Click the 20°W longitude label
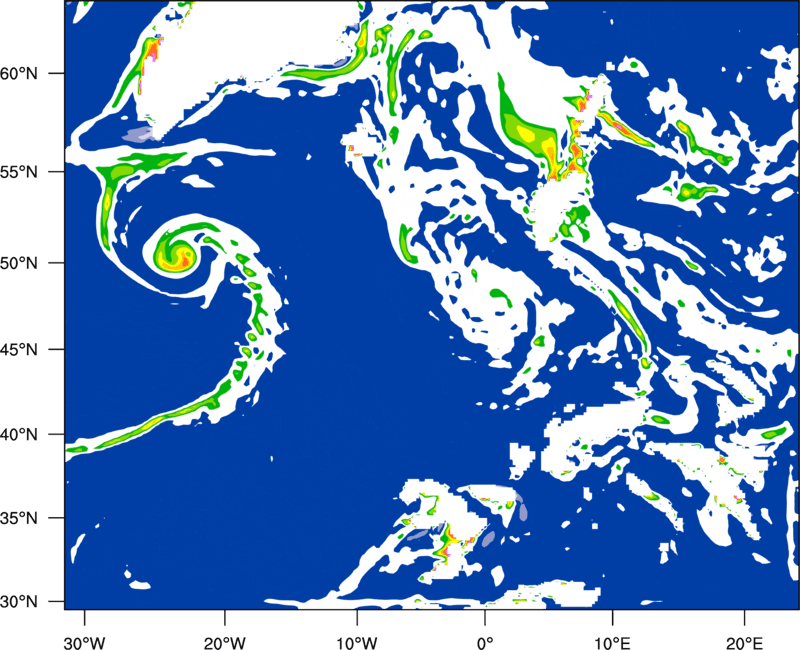This screenshot has width=800, height=650. pyautogui.click(x=224, y=643)
